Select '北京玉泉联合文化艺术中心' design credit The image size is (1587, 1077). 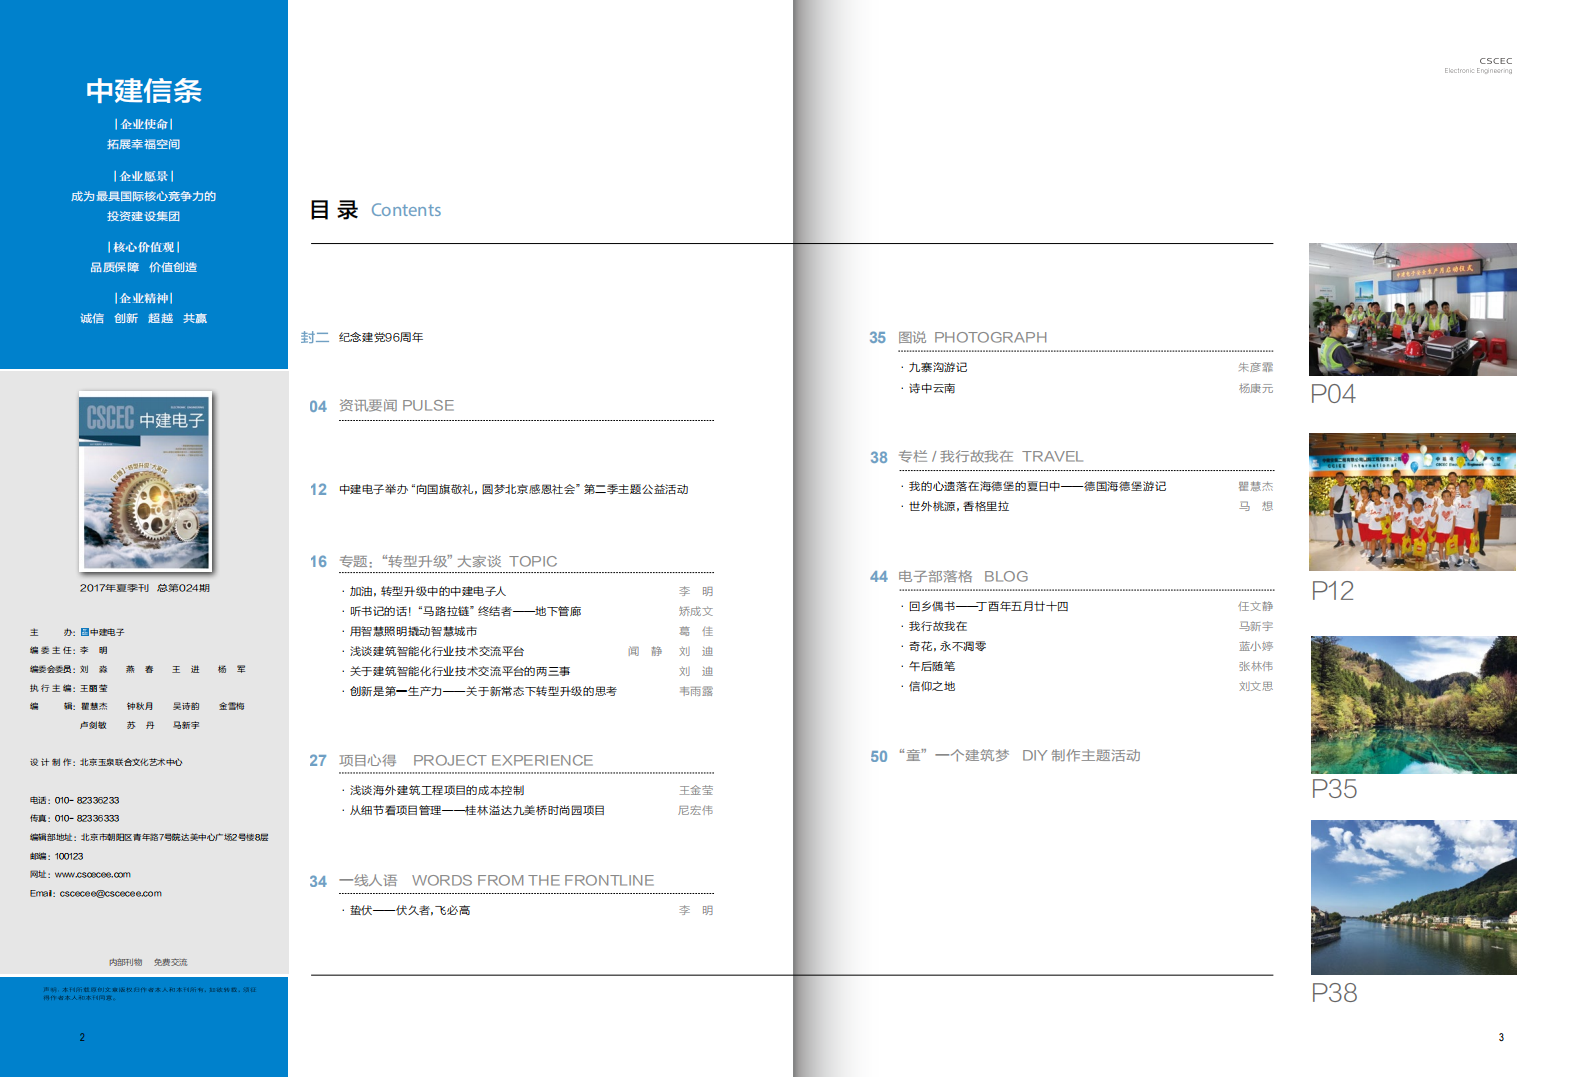pyautogui.click(x=131, y=762)
